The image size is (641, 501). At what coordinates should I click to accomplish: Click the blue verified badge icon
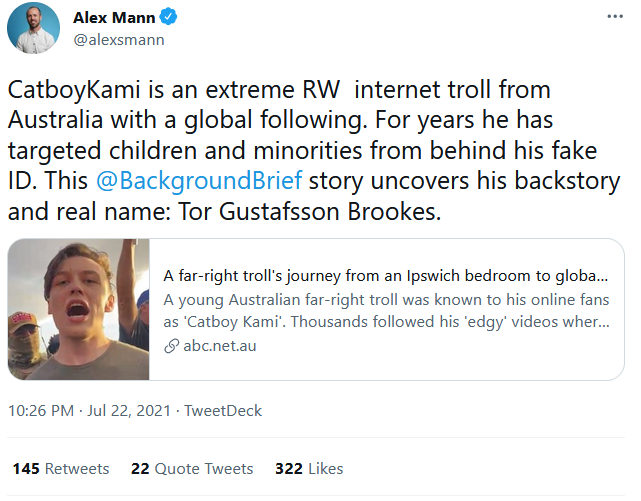coord(170,18)
